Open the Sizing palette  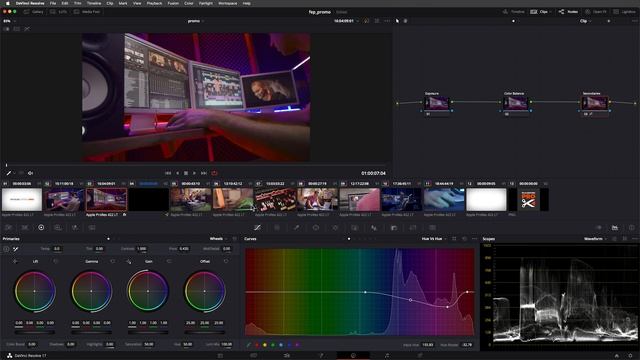click(x=413, y=227)
